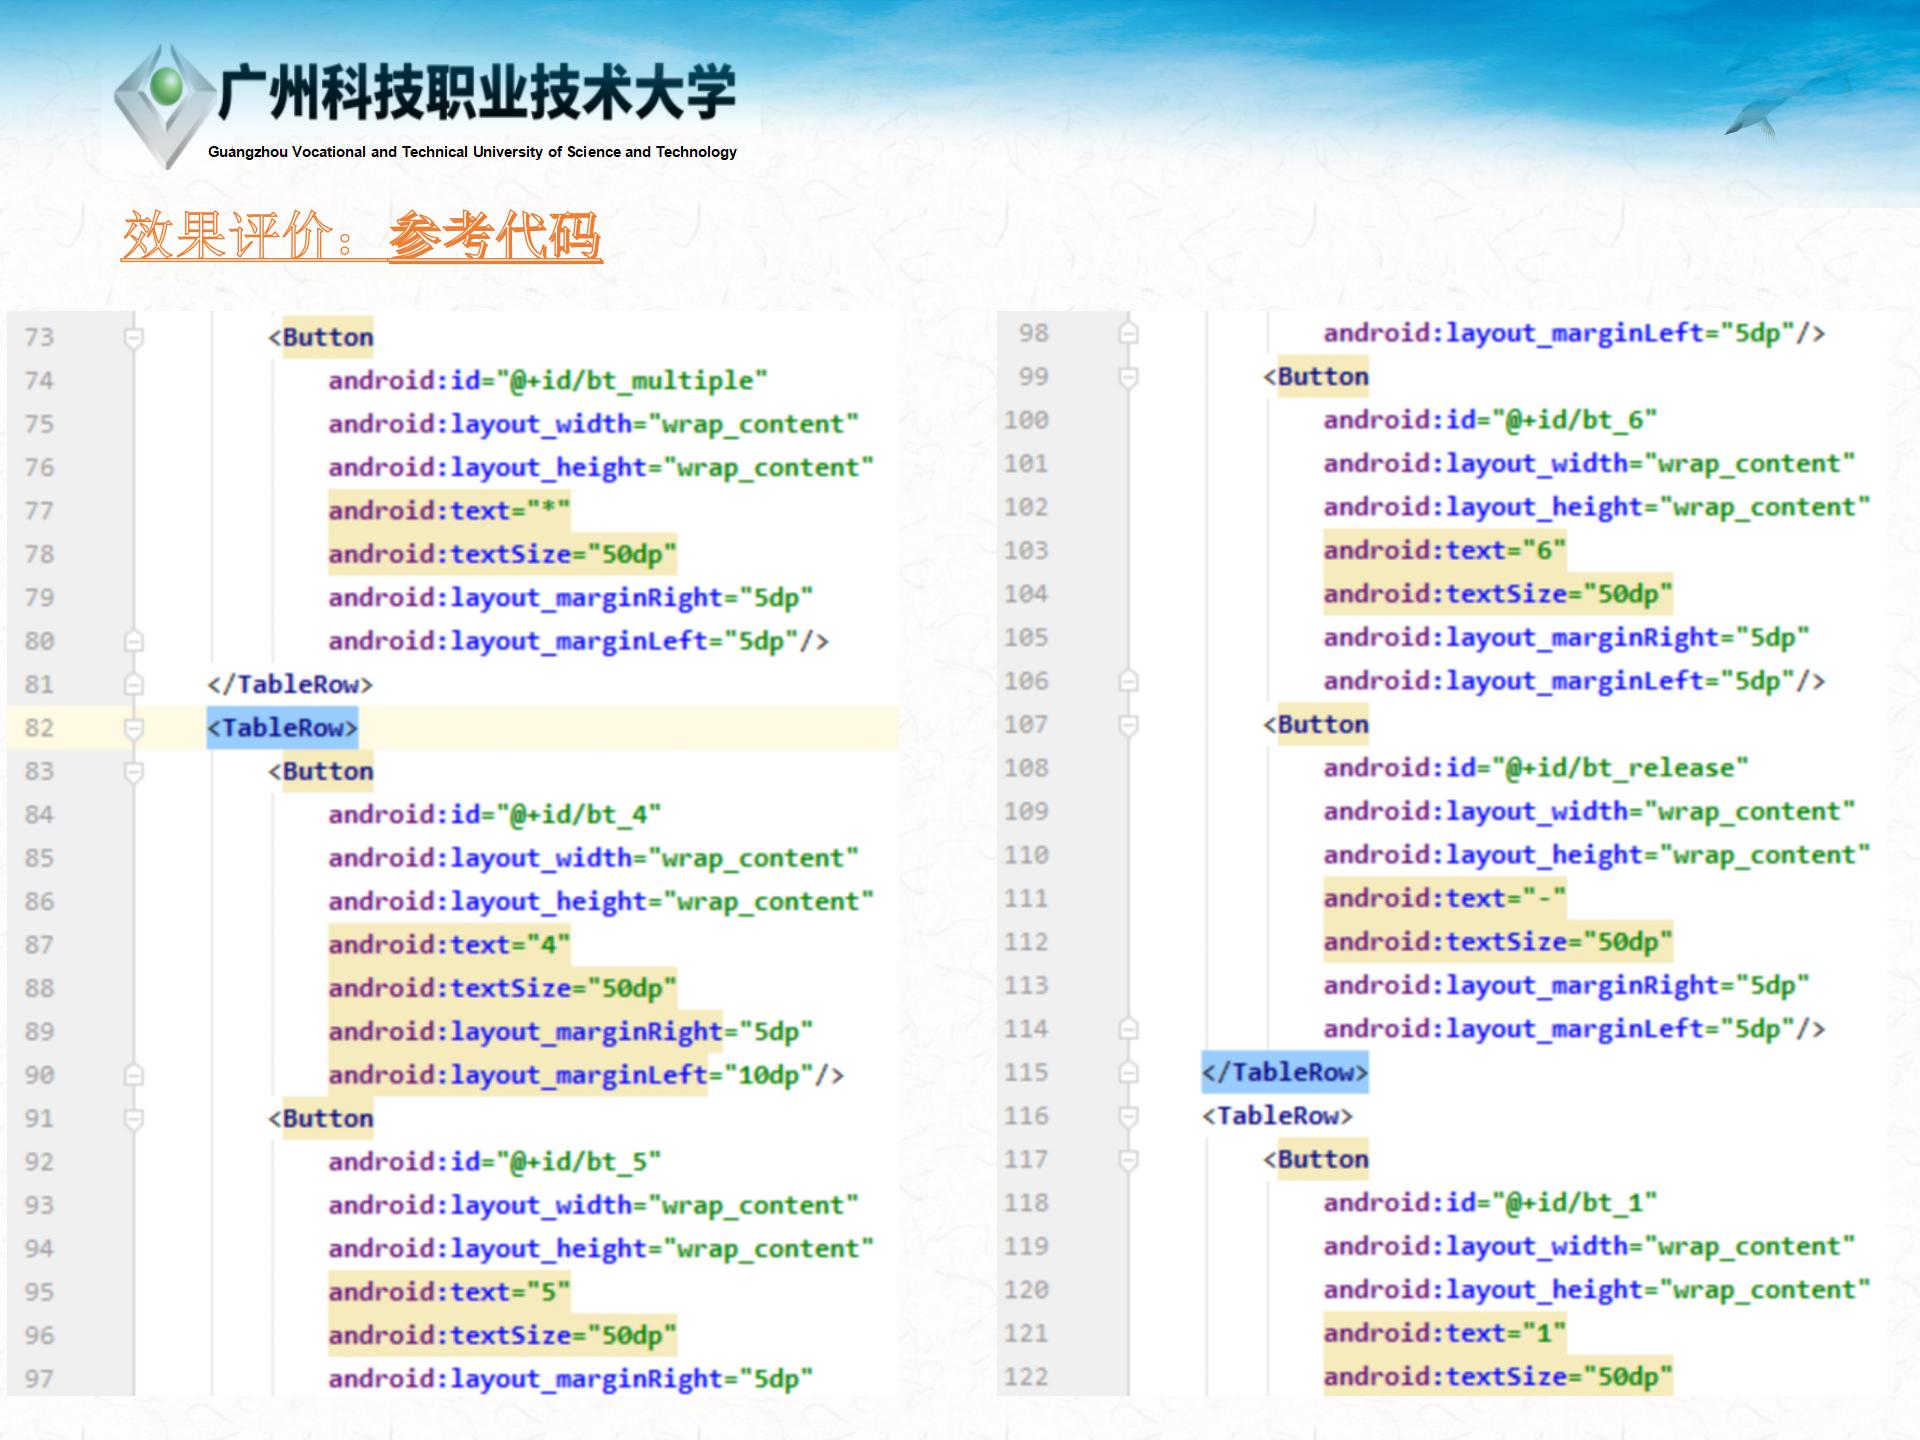
Task: Click the university diamond logo icon
Action: click(165, 104)
